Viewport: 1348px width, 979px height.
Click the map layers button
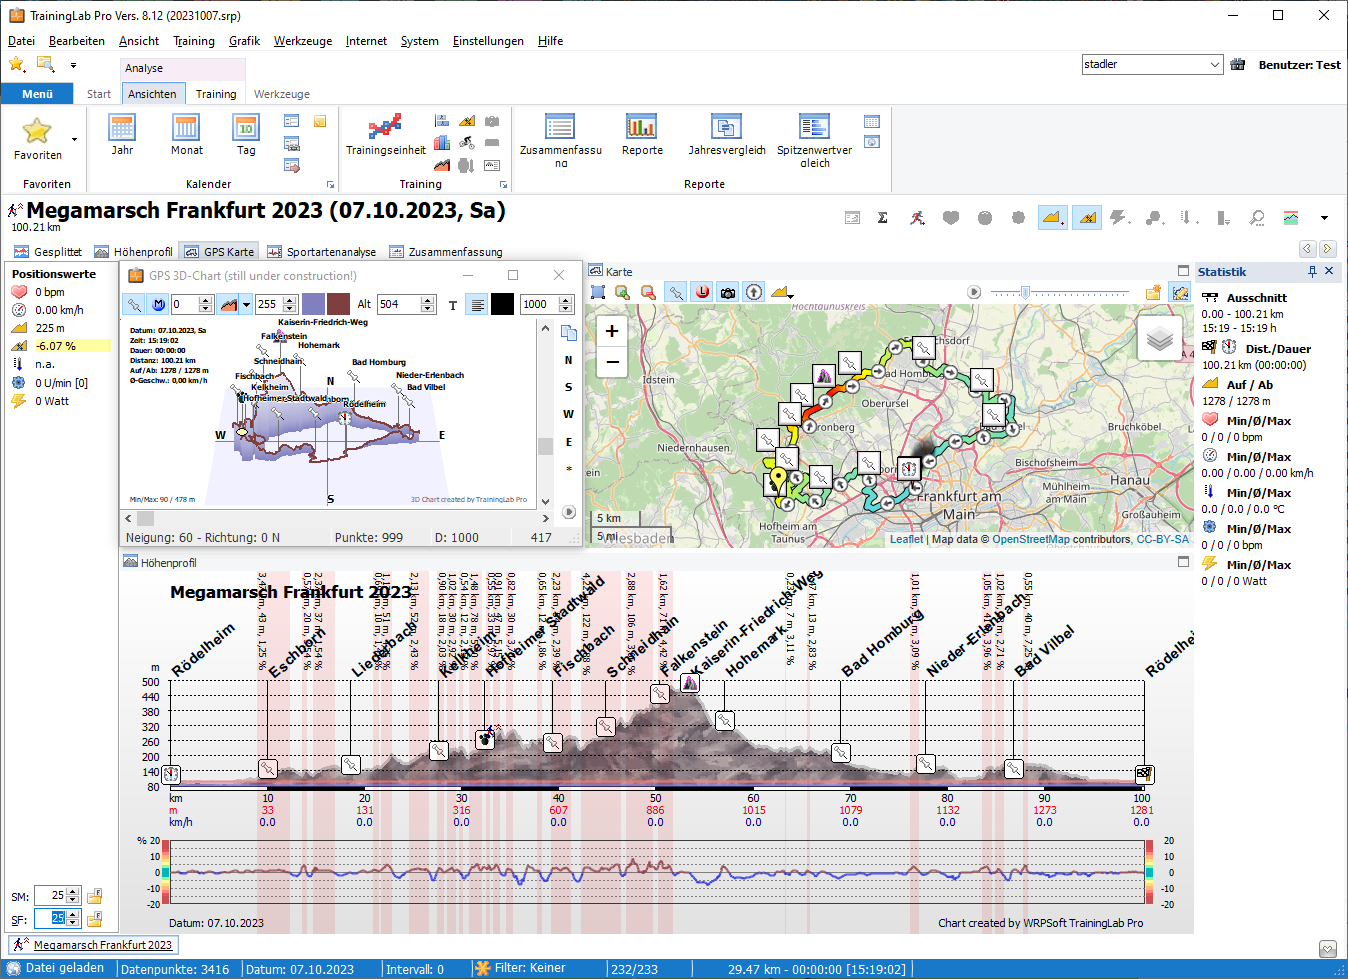1160,339
